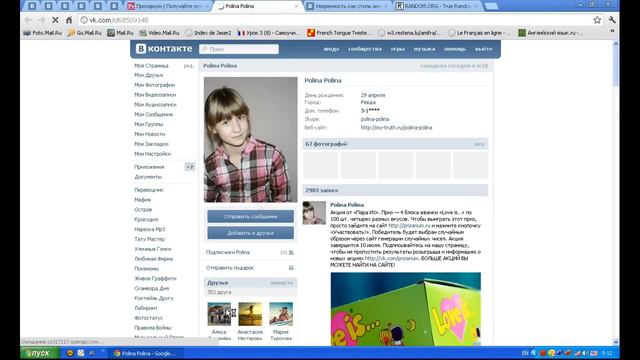
Task: Open the French Tongue Twisters bookmark
Action: [x=339, y=33]
